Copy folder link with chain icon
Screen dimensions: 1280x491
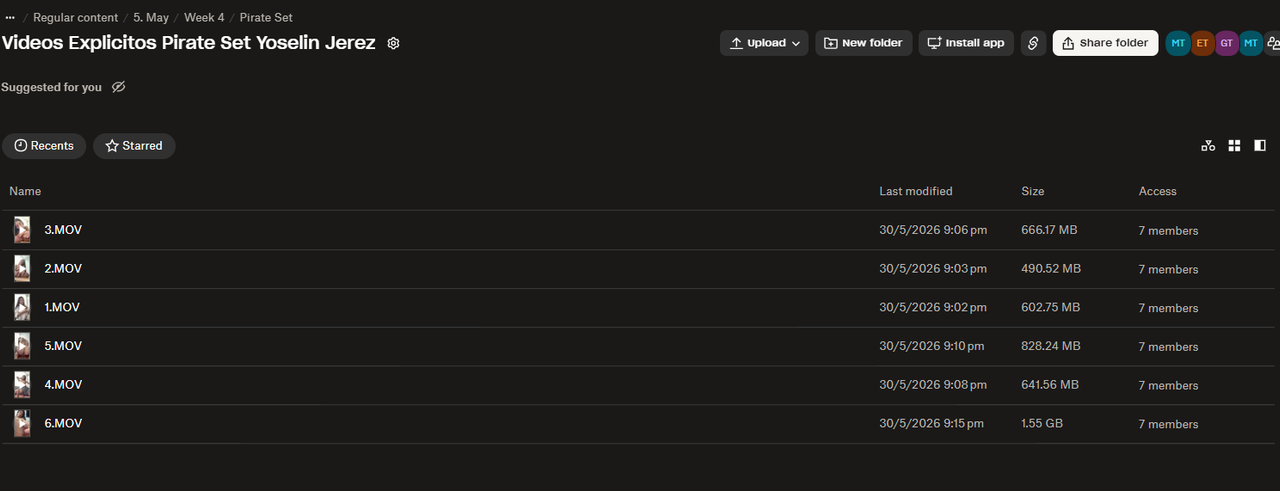tap(1033, 43)
